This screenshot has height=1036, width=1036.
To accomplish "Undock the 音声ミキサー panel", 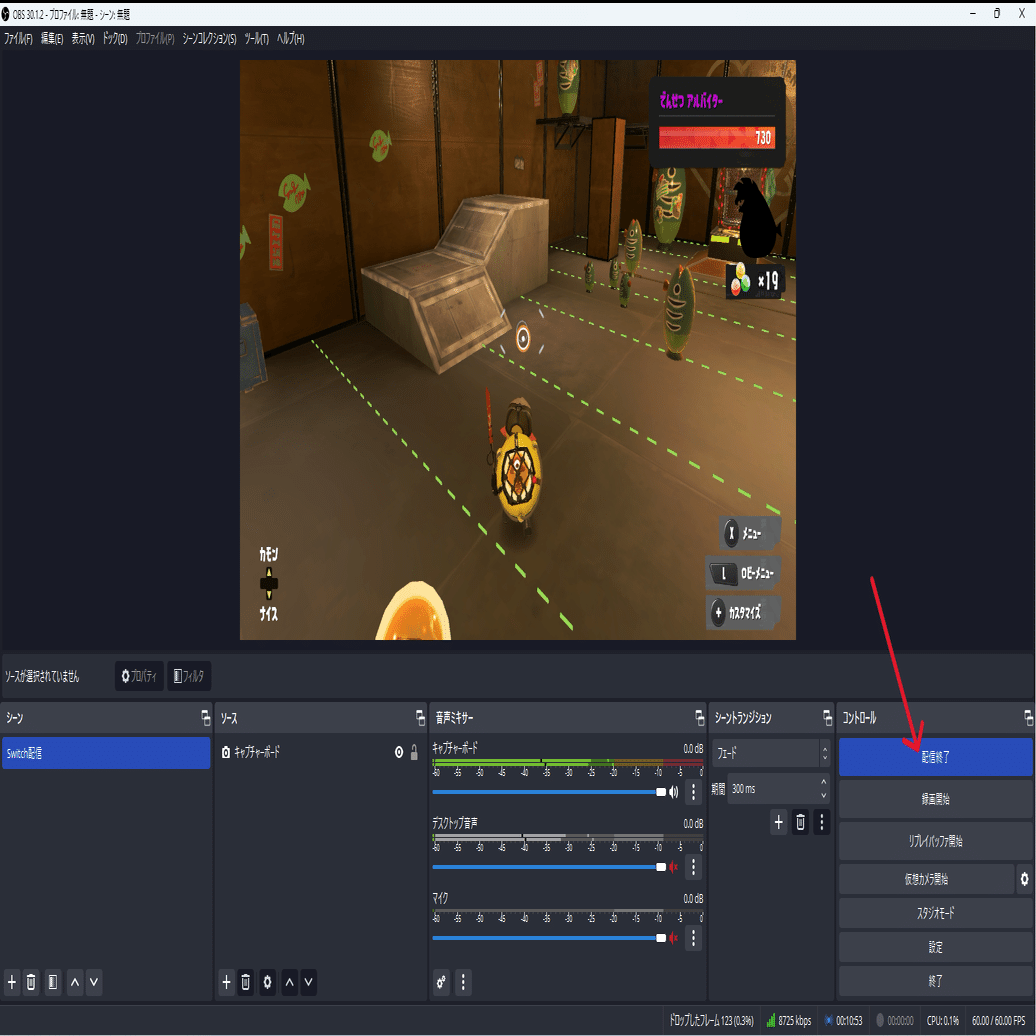I will click(x=700, y=718).
